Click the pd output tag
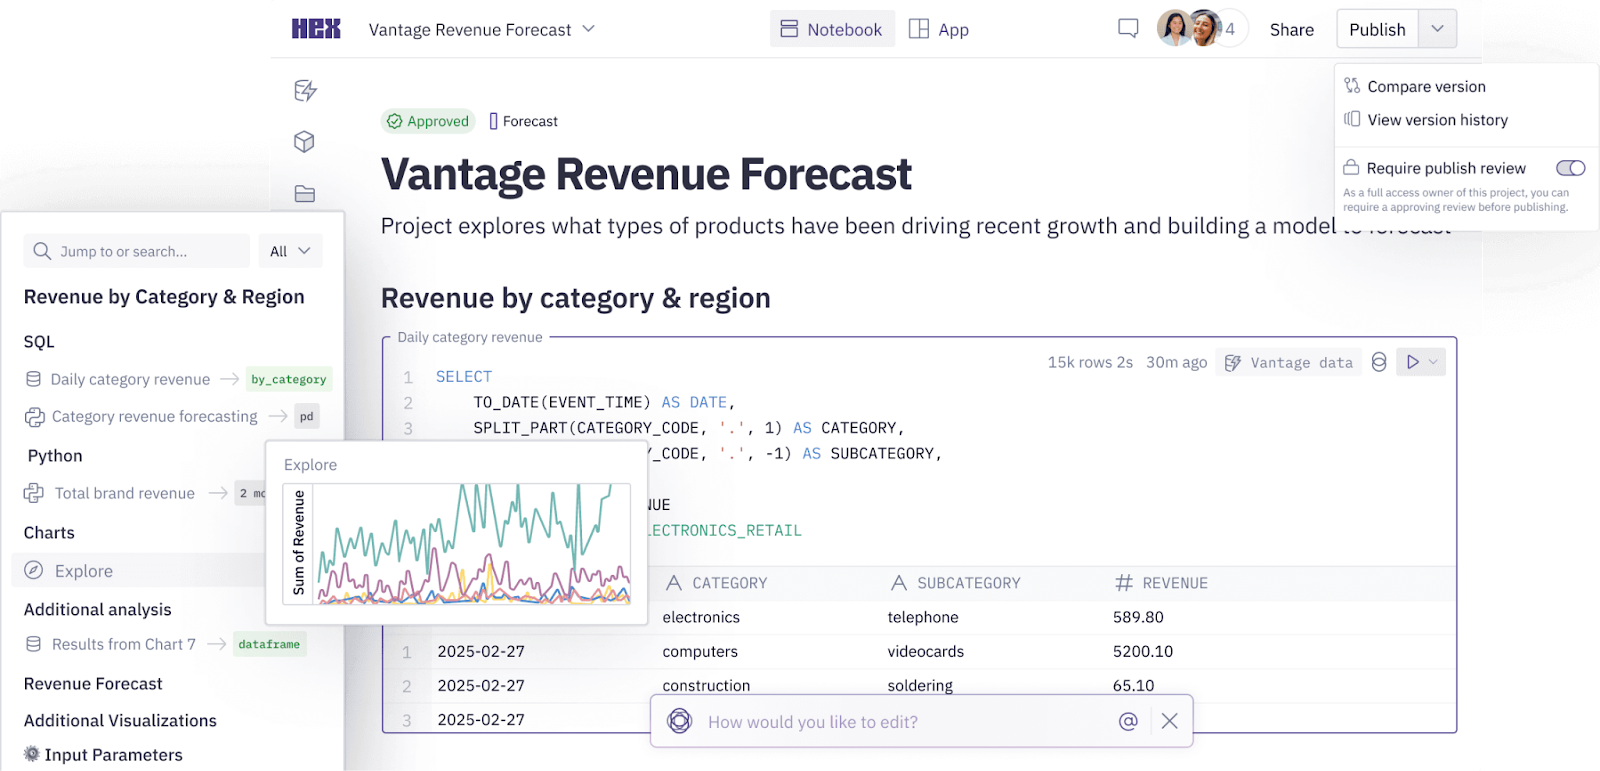The image size is (1600, 771). [x=307, y=416]
